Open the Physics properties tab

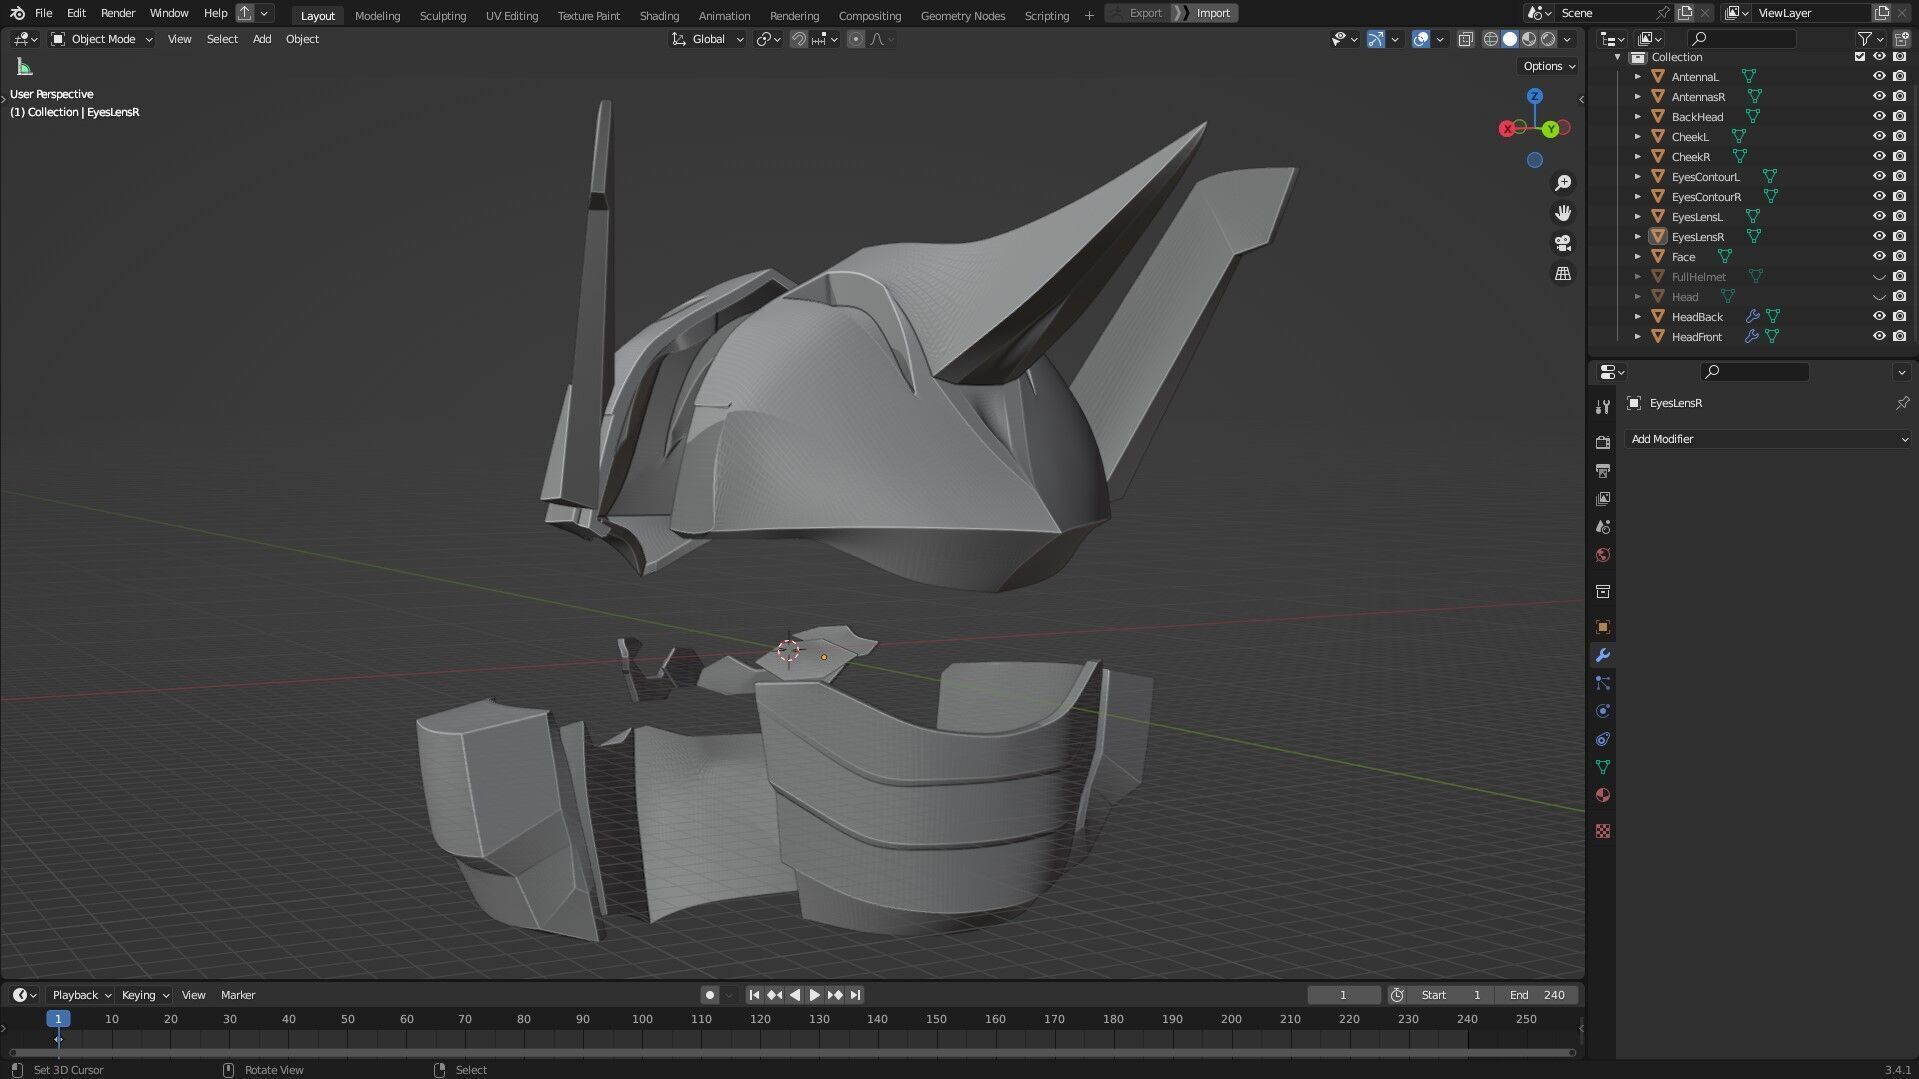pyautogui.click(x=1602, y=711)
